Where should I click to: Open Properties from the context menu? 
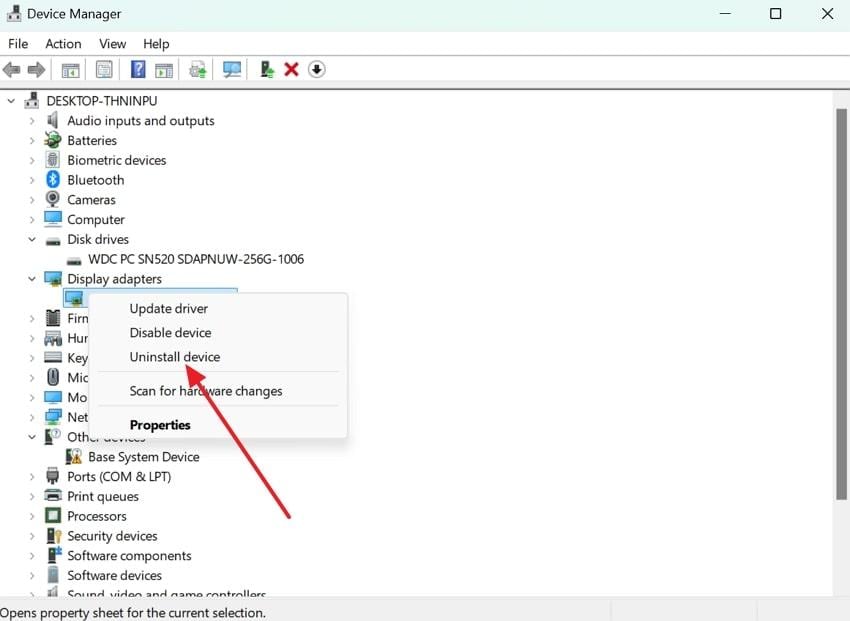click(160, 424)
